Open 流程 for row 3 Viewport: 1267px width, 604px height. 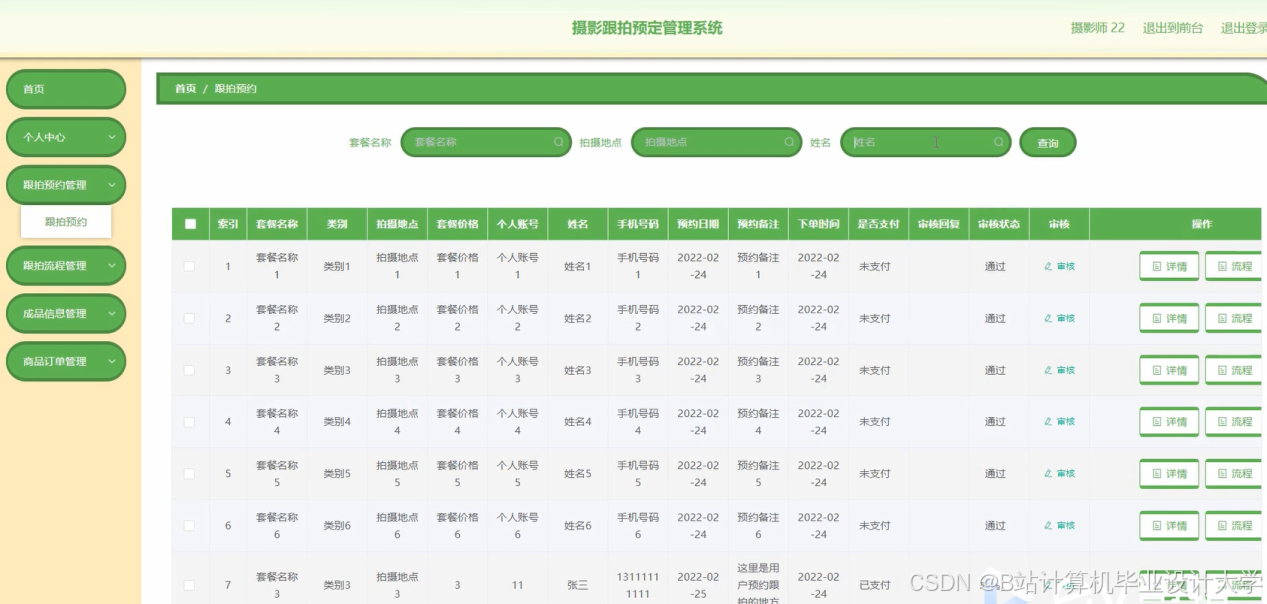tap(1234, 370)
